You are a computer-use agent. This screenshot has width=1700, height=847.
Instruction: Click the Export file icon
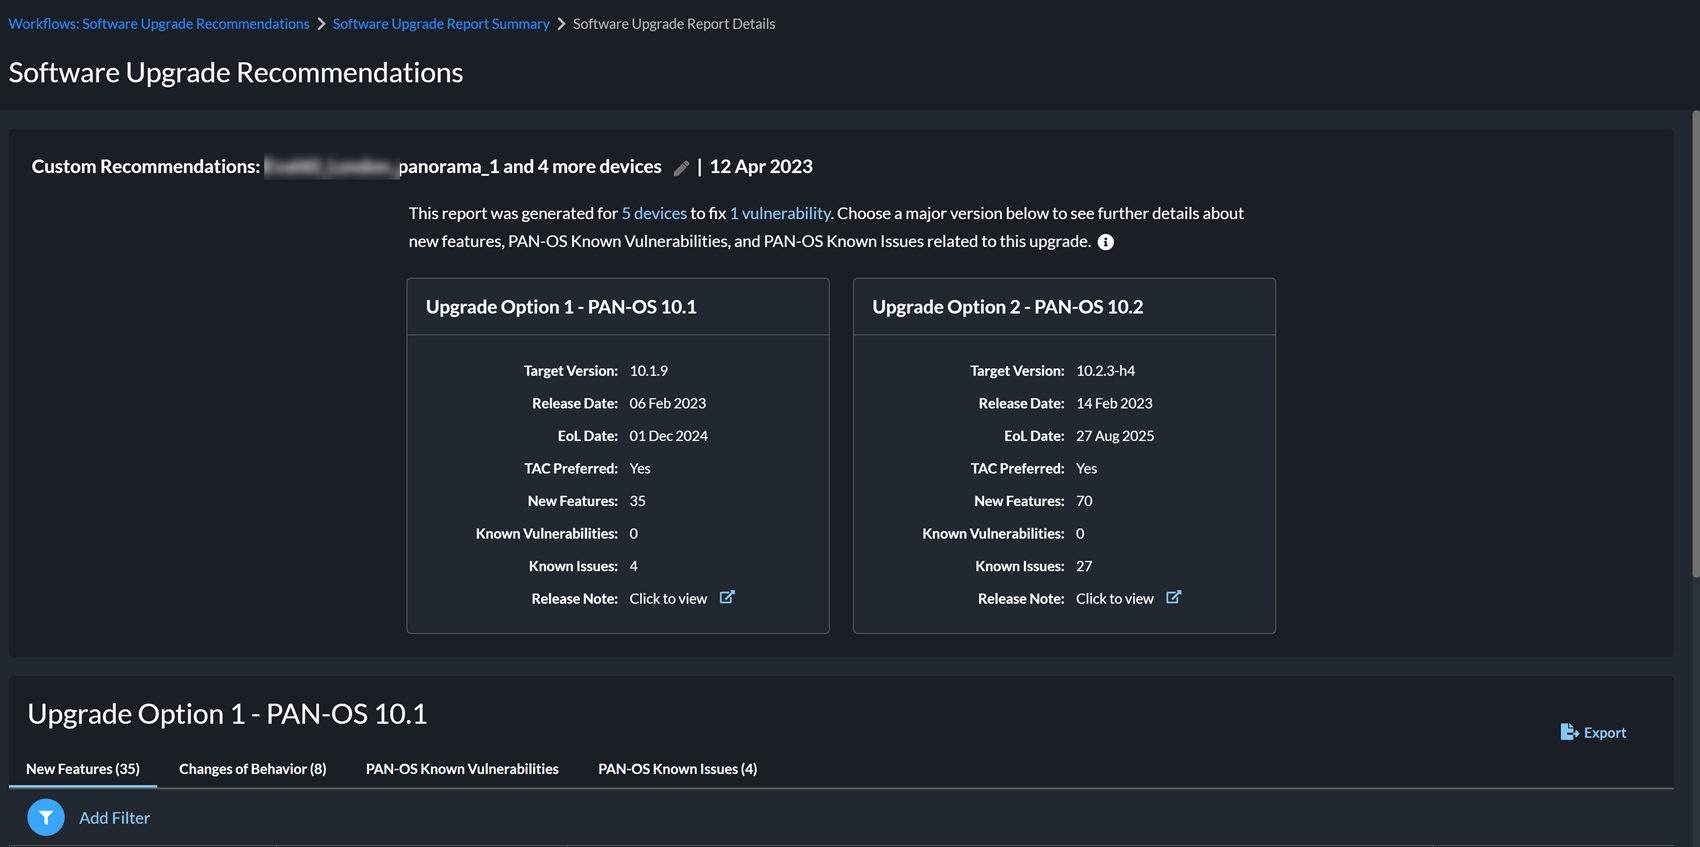pyautogui.click(x=1569, y=733)
